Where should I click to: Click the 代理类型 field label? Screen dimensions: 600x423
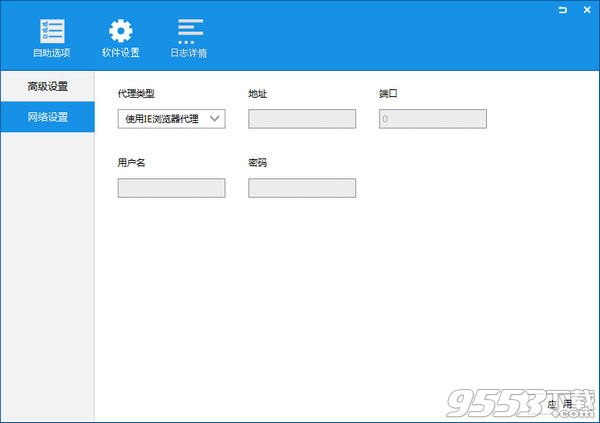136,94
